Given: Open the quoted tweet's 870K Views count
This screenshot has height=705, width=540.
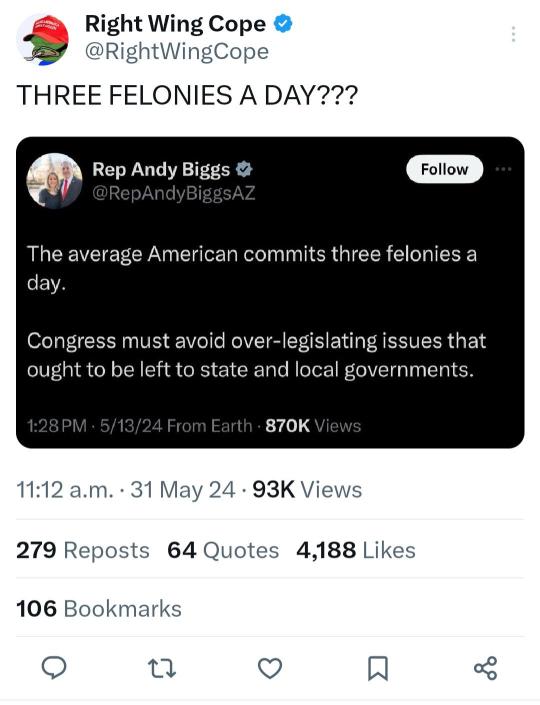Looking at the screenshot, I should (x=313, y=425).
